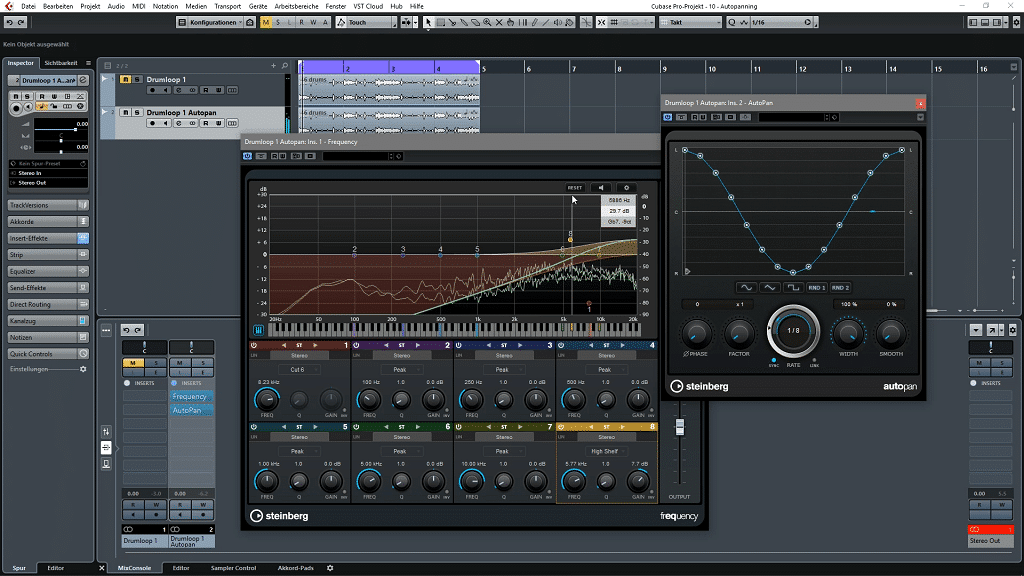Click the RND 1 button in AutoPan
The height and width of the screenshot is (576, 1024).
[816, 287]
